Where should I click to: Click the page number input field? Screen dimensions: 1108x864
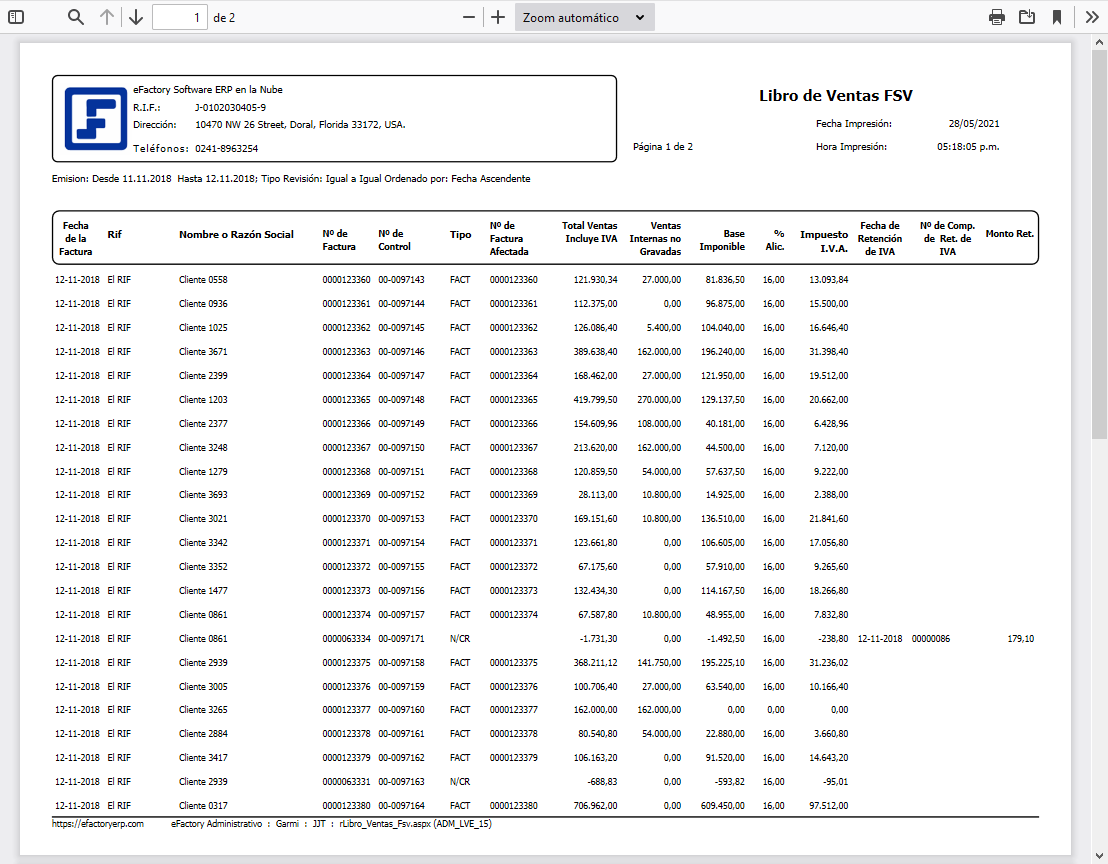point(180,17)
